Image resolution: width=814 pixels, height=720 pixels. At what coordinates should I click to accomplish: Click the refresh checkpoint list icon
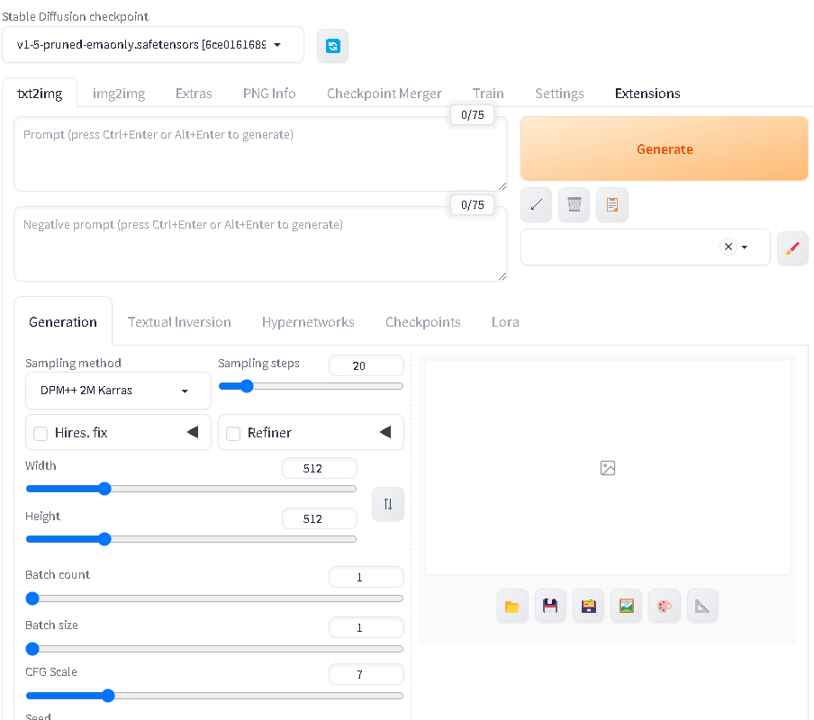click(332, 46)
